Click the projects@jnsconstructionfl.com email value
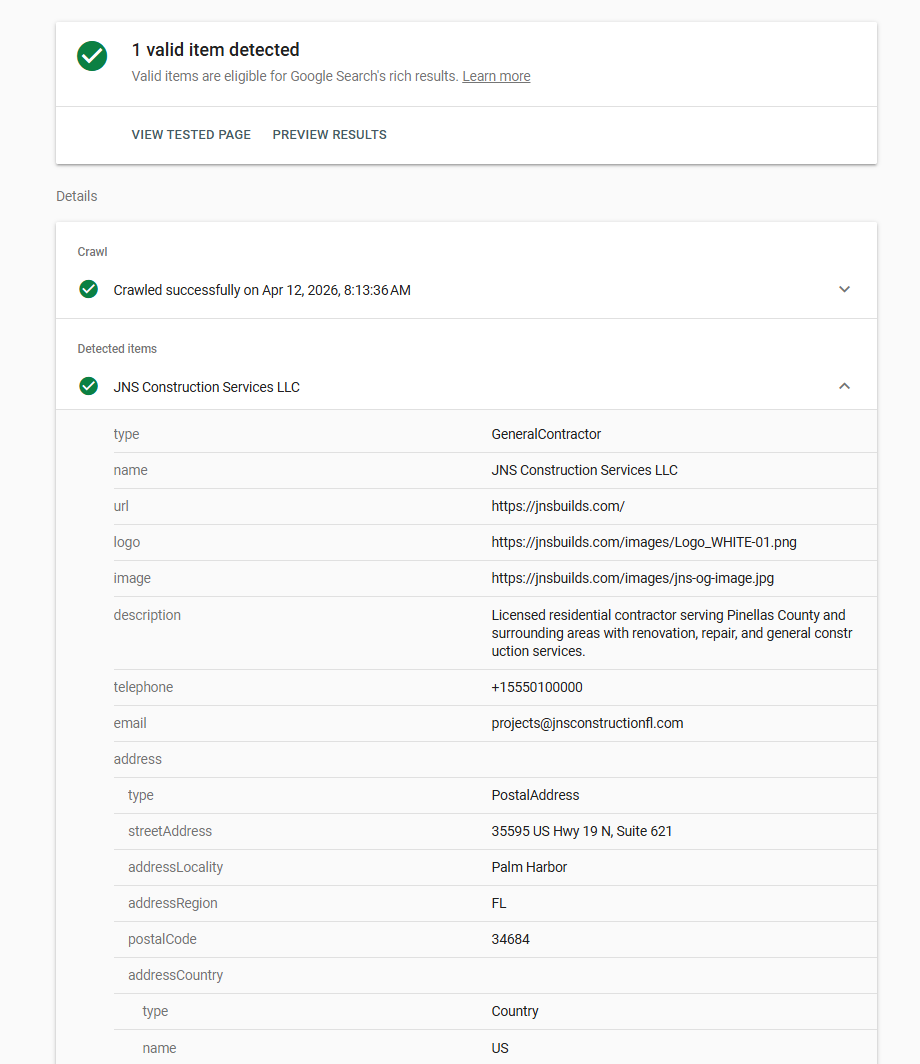Image resolution: width=920 pixels, height=1064 pixels. [589, 722]
